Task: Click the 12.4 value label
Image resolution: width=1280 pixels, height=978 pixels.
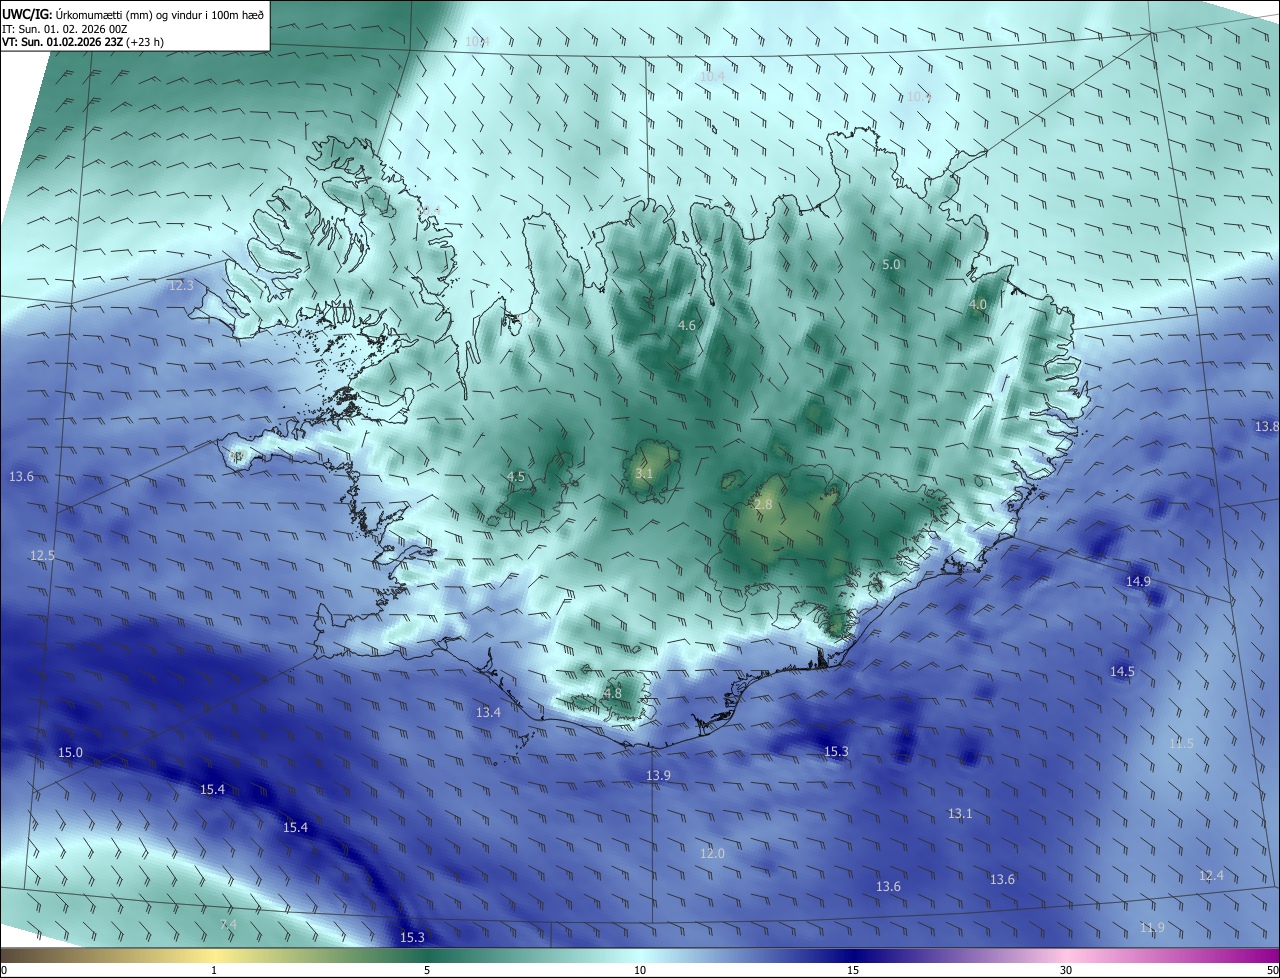Action: click(x=1211, y=875)
